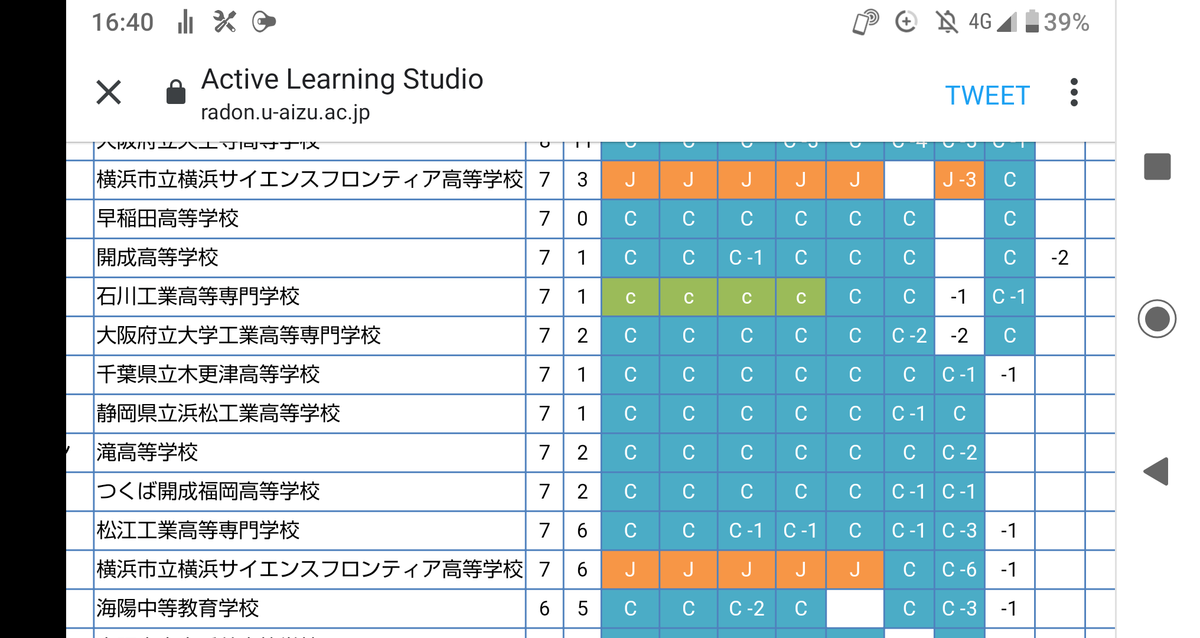Tap the battery 39% status indicator
1200x638 pixels.
pos(1056,22)
